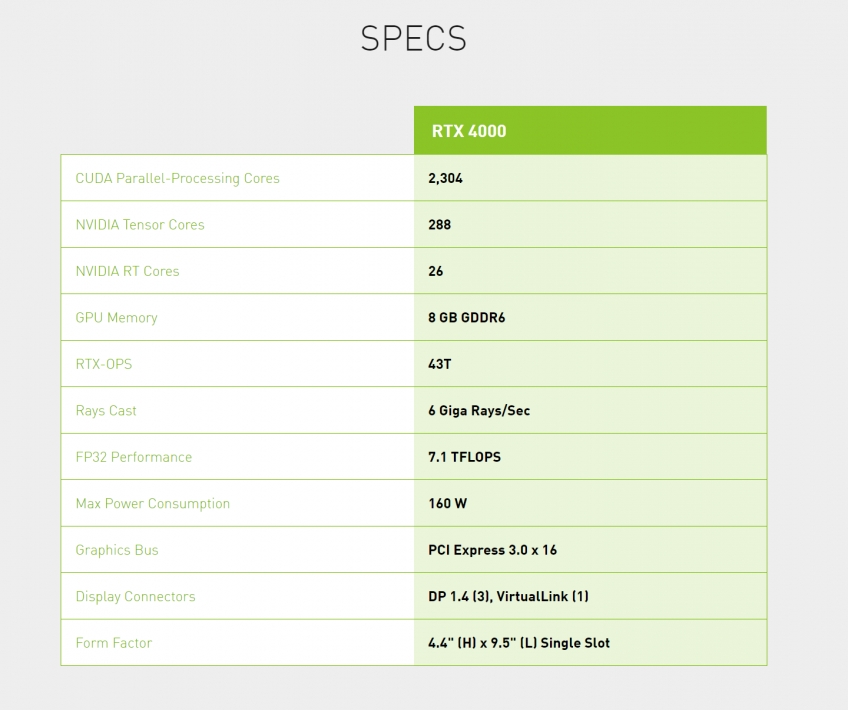
Task: Click the NVIDIA RT Cores label
Action: click(x=127, y=271)
